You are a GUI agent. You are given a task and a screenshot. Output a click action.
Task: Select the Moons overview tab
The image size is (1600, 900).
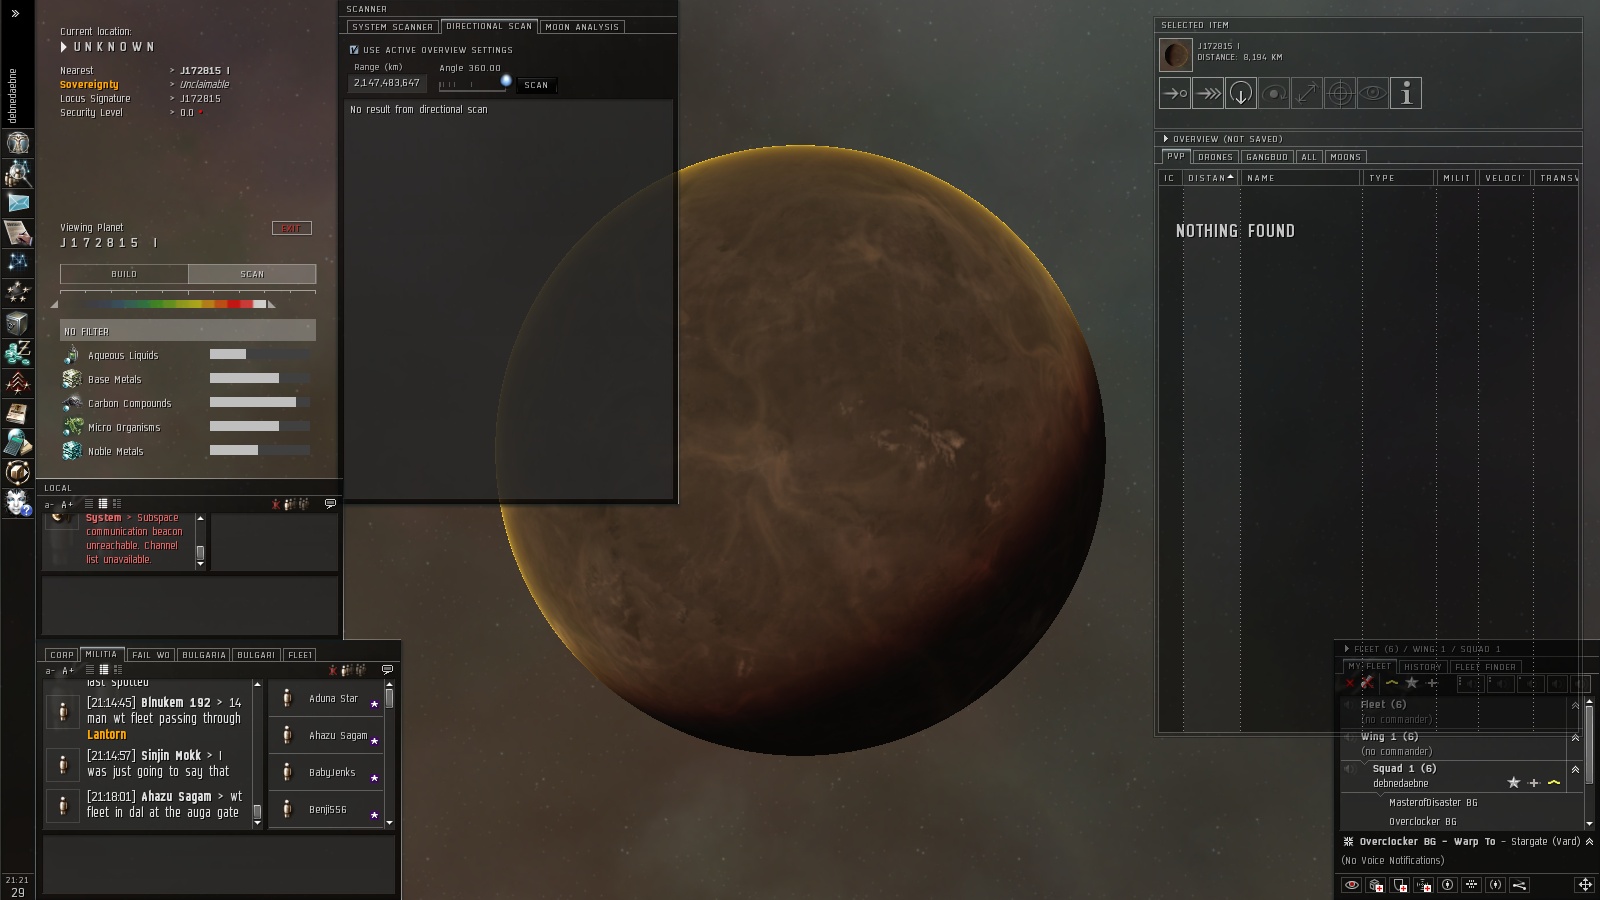pyautogui.click(x=1345, y=157)
